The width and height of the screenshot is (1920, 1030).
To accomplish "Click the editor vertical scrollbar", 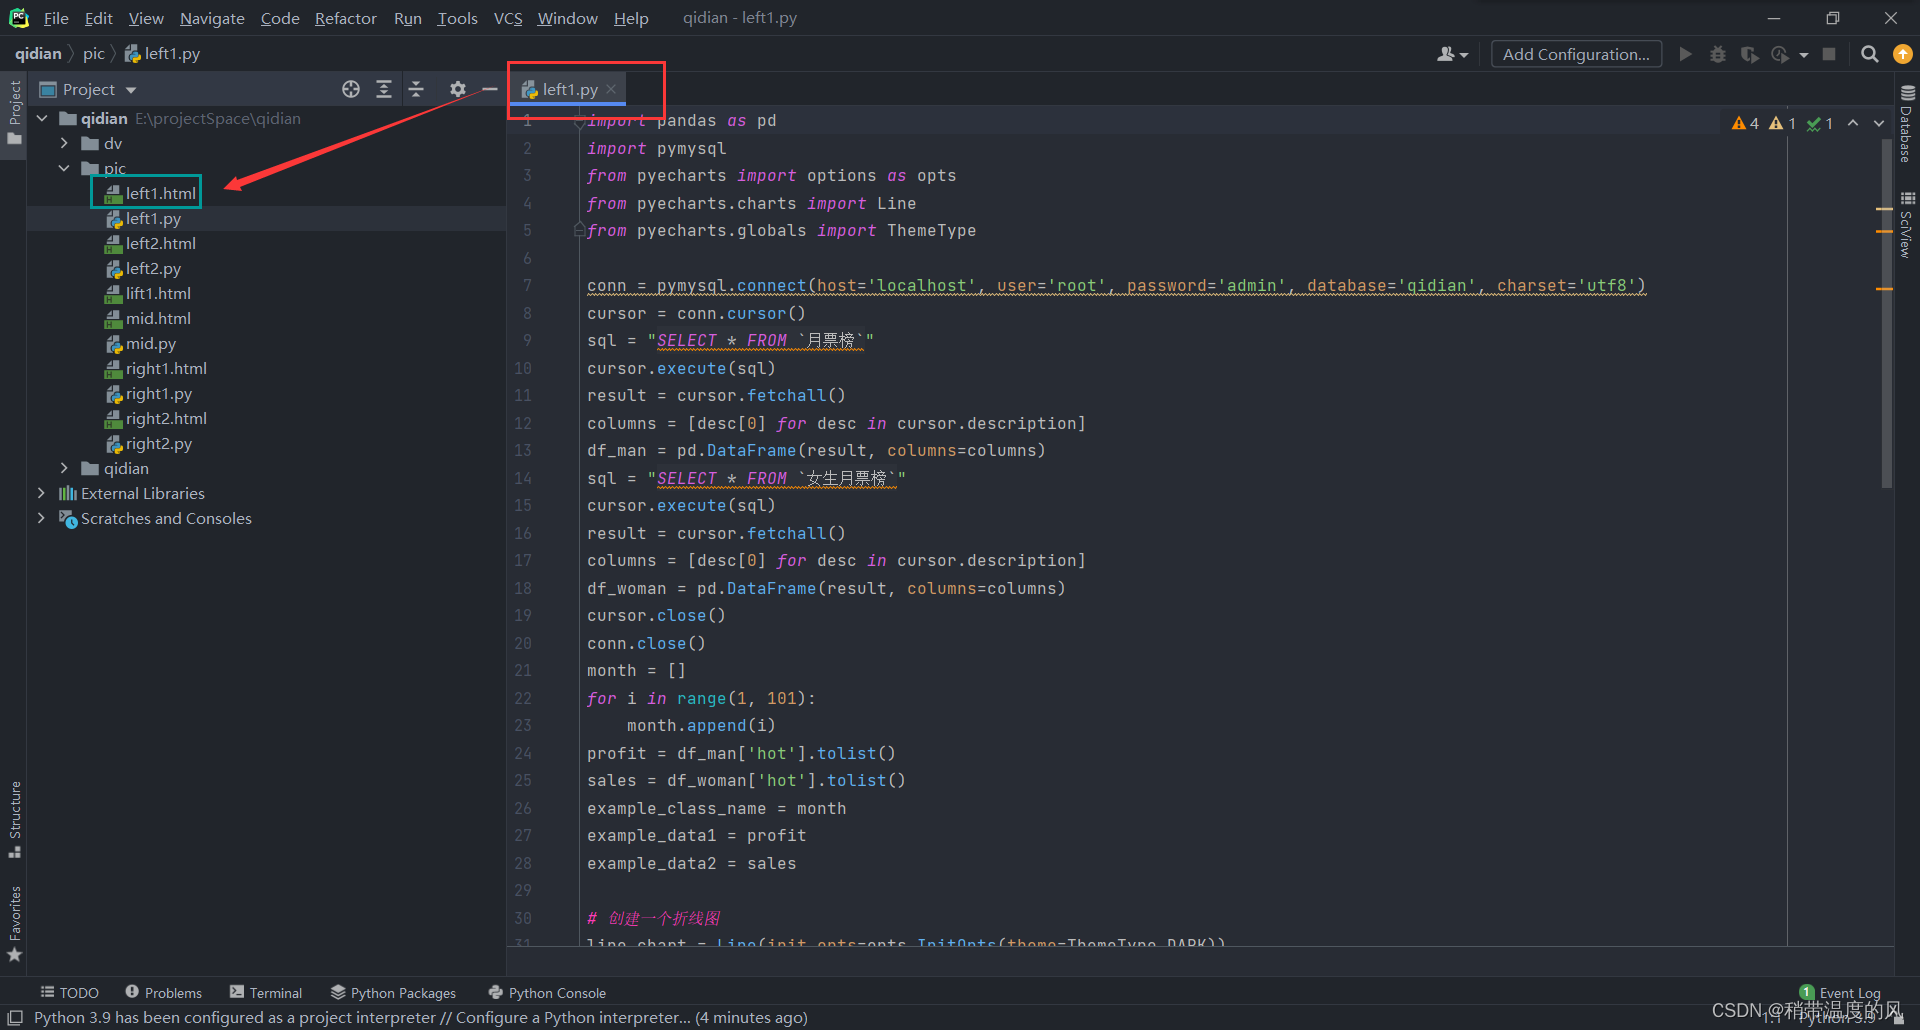I will (x=1886, y=315).
